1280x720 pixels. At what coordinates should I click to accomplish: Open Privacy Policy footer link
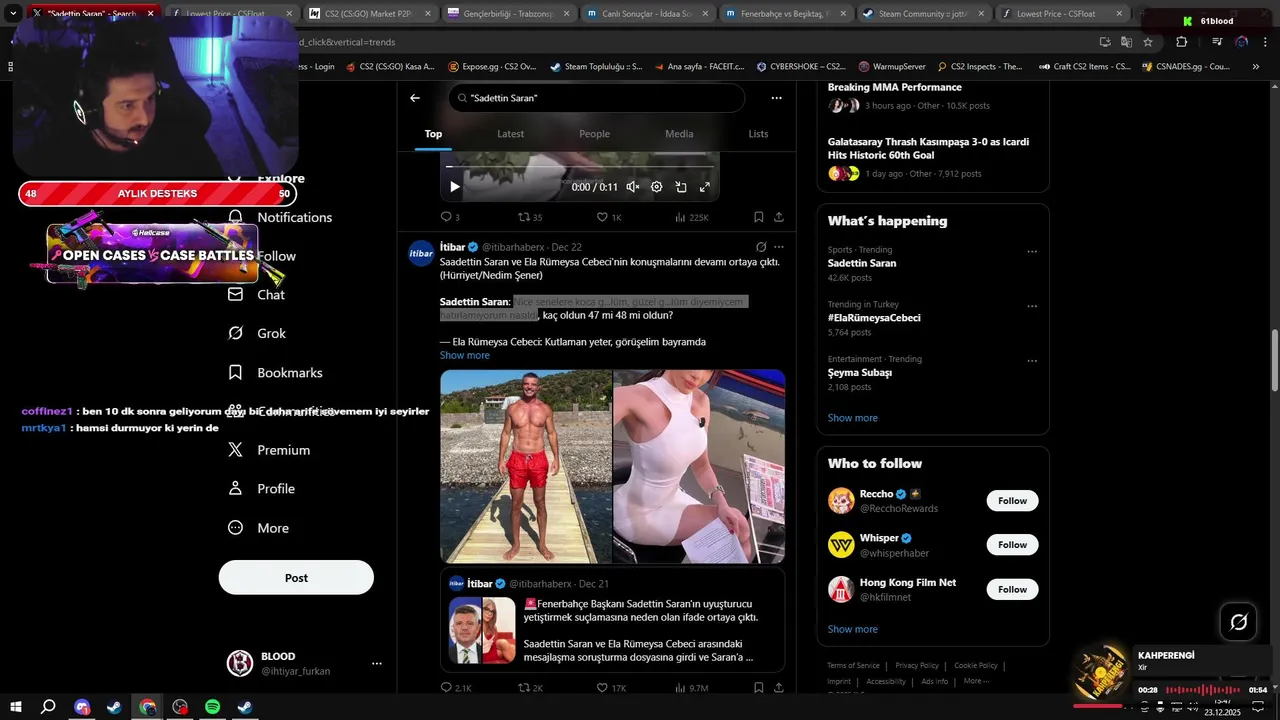tap(917, 665)
